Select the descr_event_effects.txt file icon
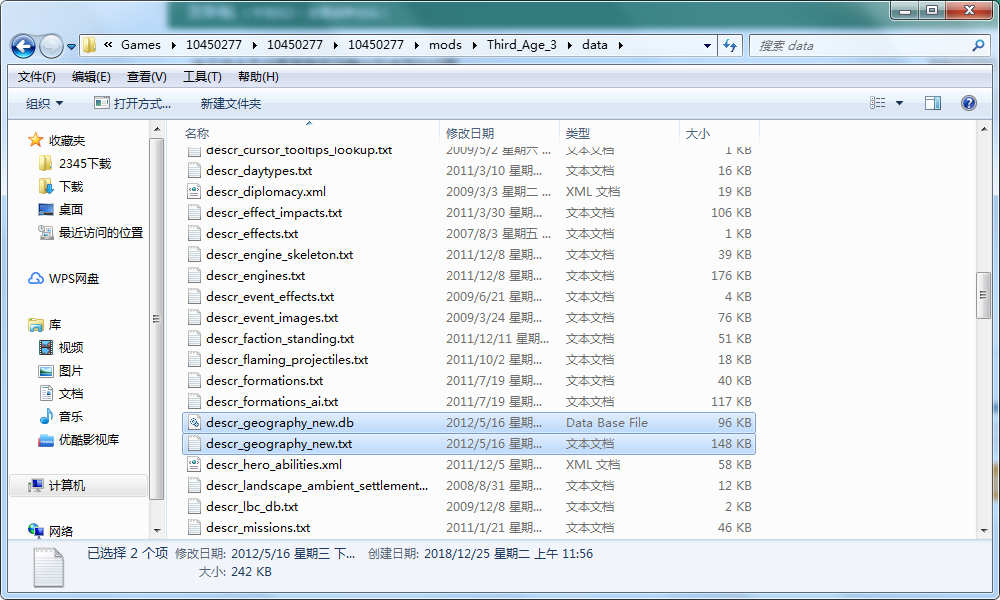Image resolution: width=1000 pixels, height=600 pixels. tap(195, 296)
